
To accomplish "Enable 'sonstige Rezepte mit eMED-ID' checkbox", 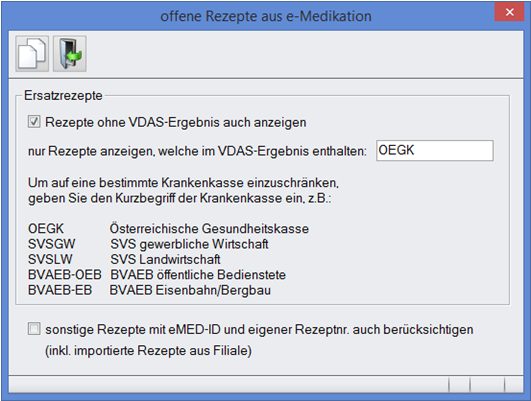I will tap(34, 329).
